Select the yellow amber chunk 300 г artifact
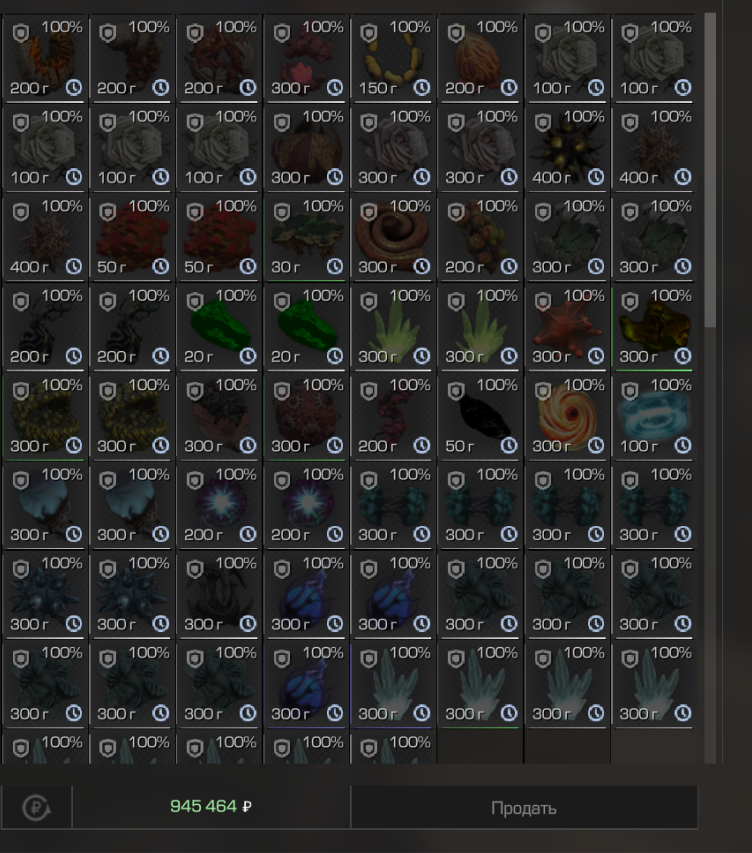Viewport: 752px width, 853px height. pyautogui.click(x=655, y=327)
